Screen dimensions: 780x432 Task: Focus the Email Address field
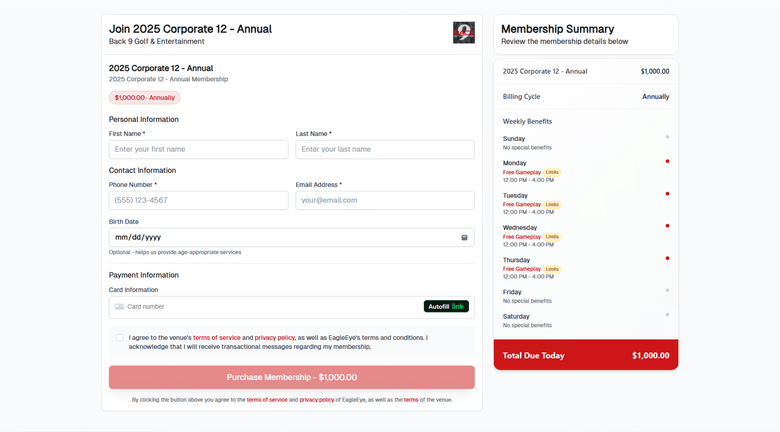pos(385,200)
